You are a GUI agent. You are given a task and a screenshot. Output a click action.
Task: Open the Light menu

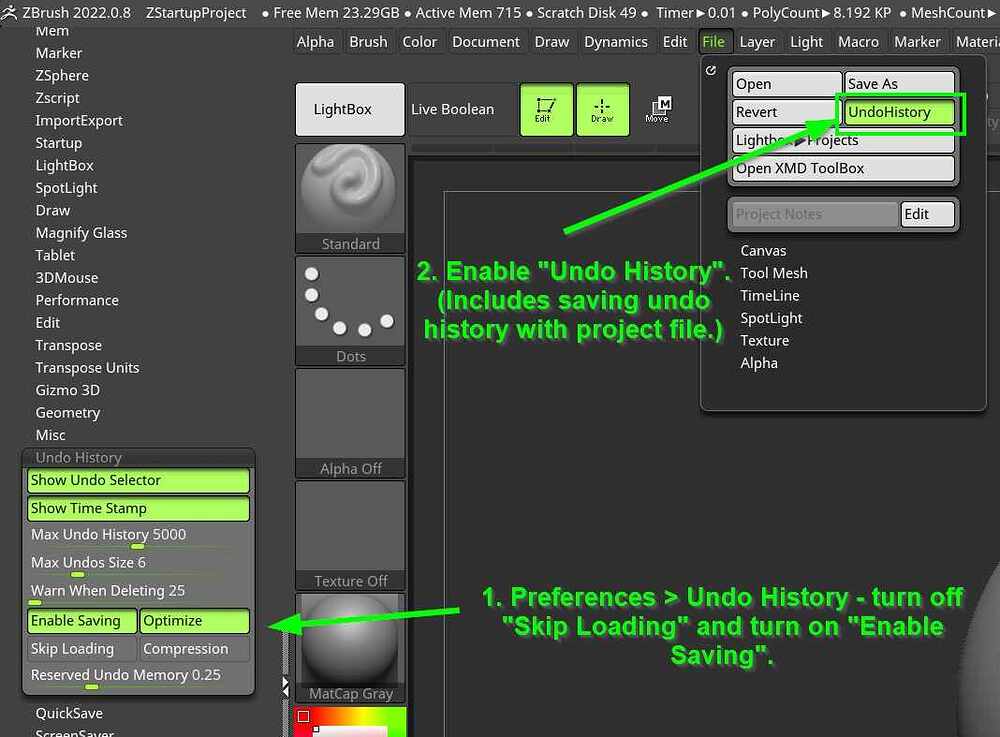(807, 42)
